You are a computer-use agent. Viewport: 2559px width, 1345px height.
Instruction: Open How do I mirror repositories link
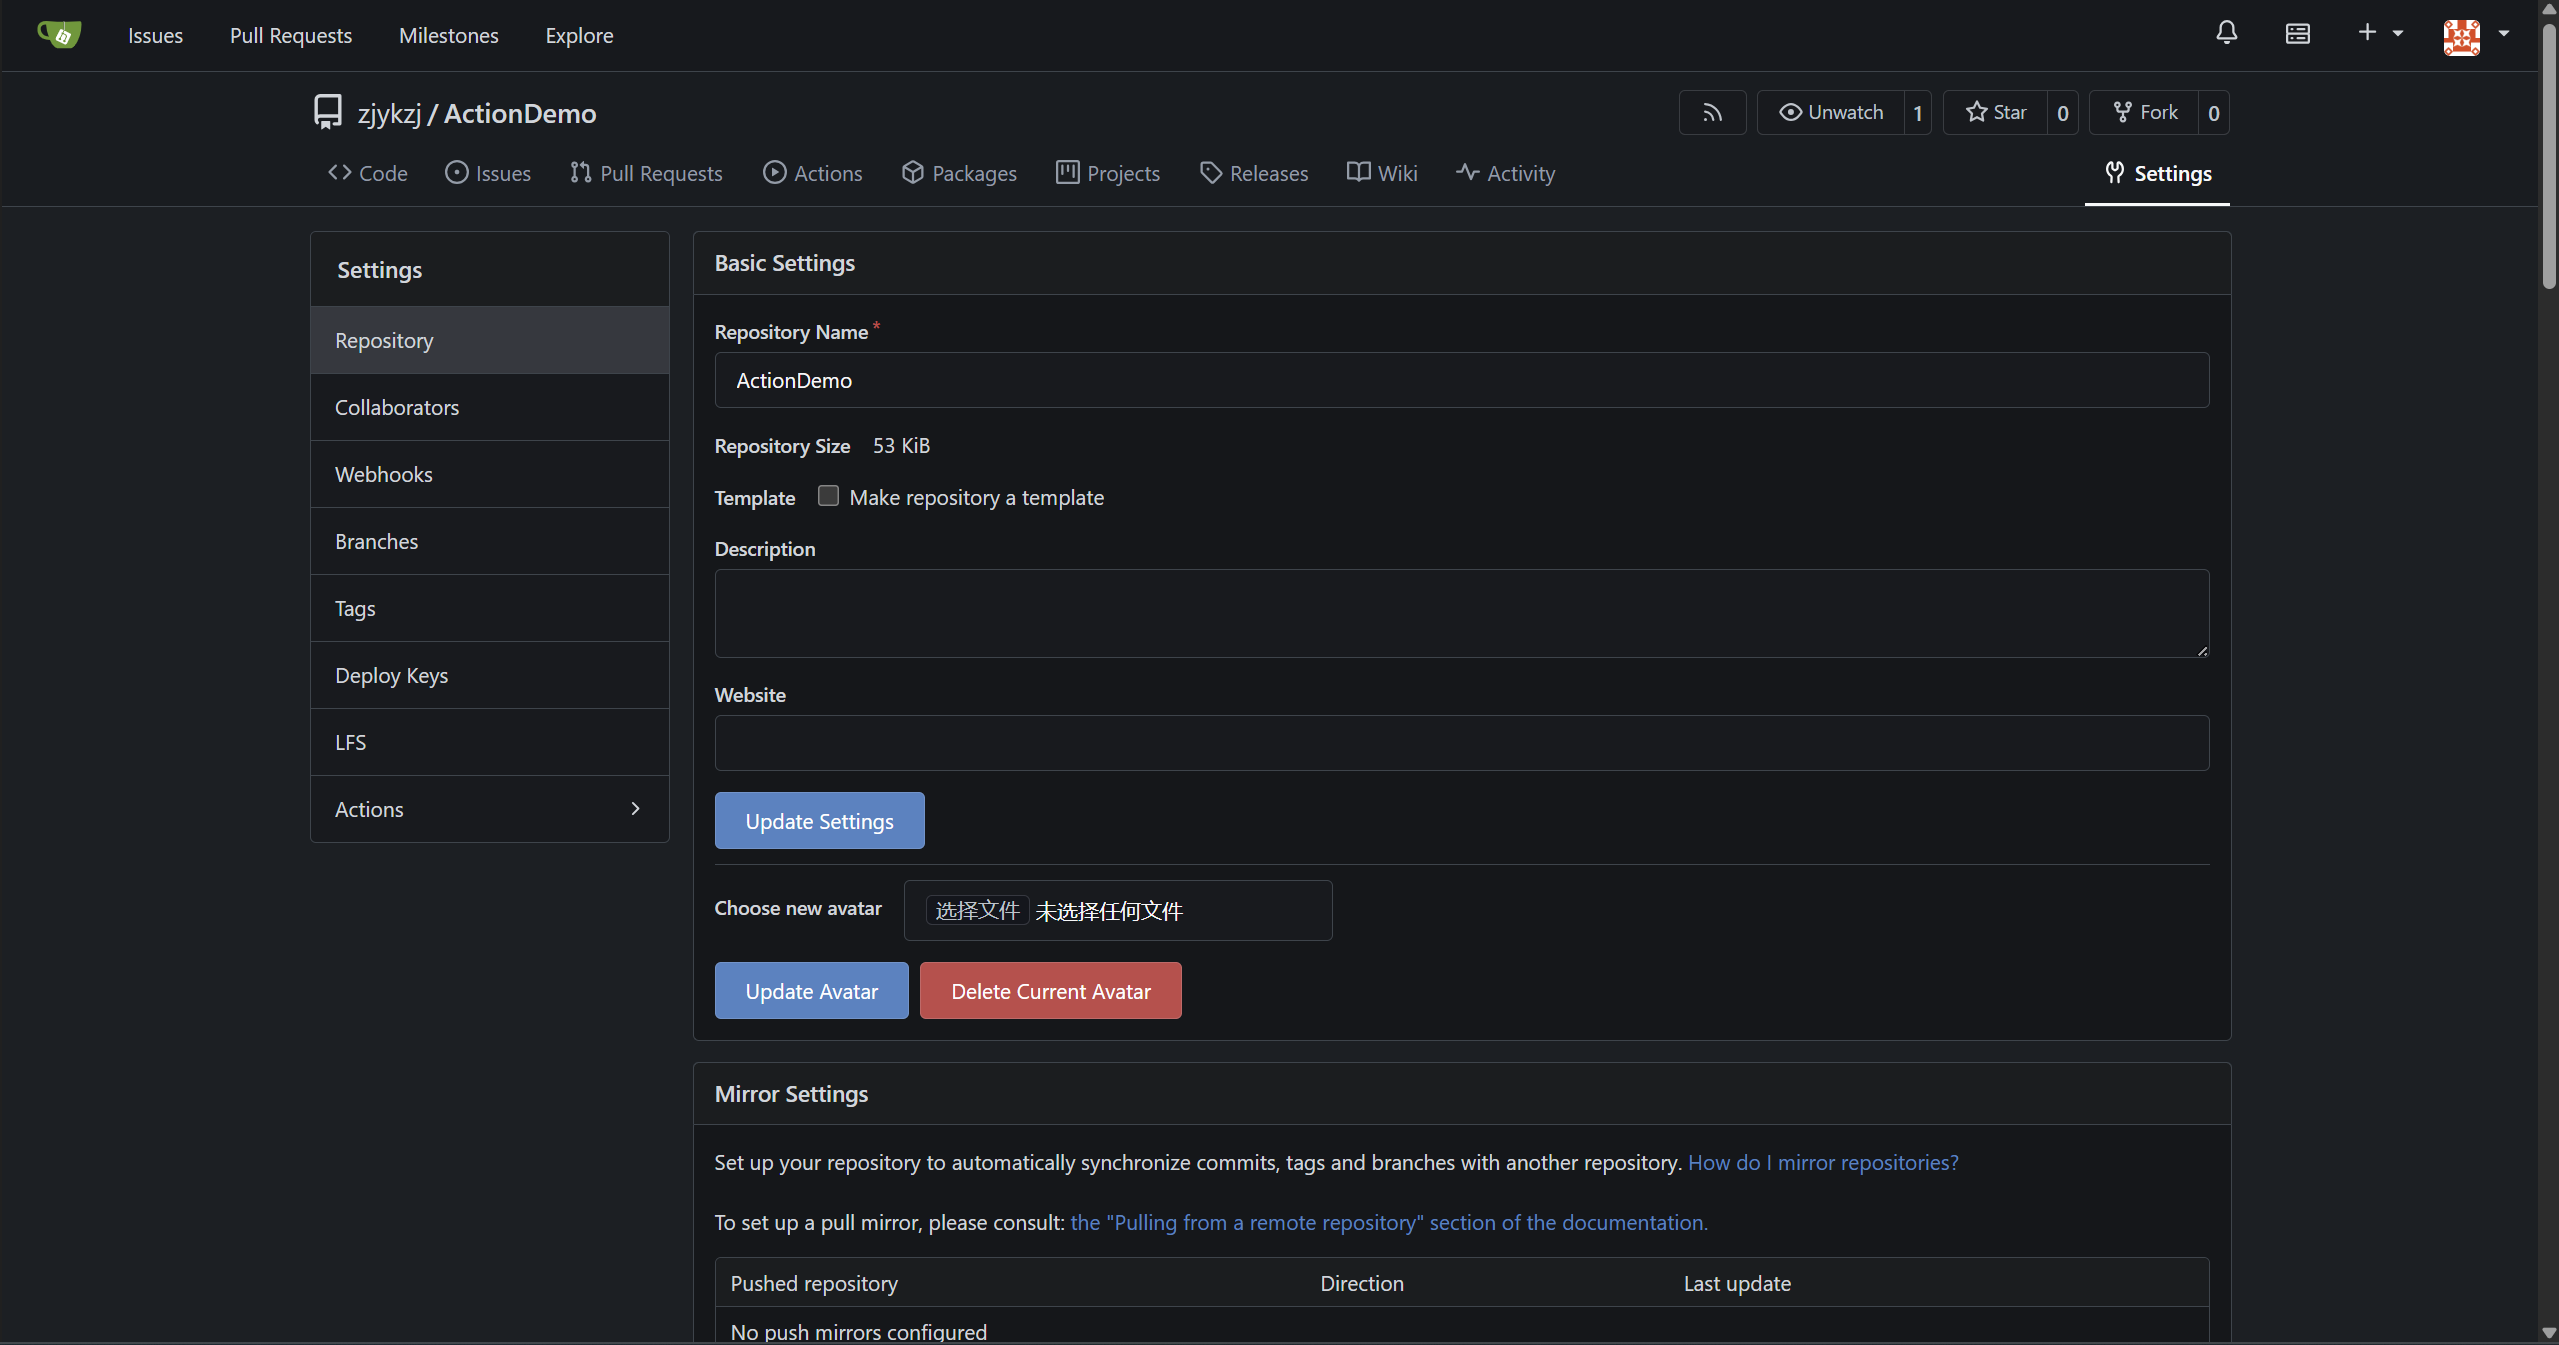[x=1823, y=1162]
